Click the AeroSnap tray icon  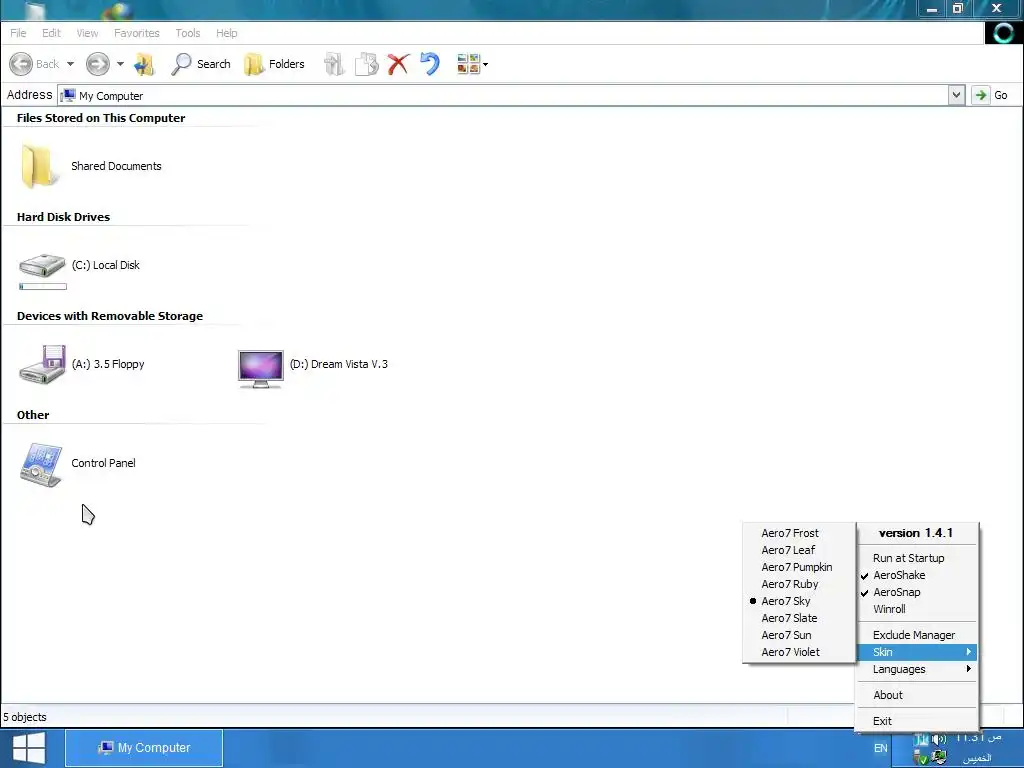point(921,739)
